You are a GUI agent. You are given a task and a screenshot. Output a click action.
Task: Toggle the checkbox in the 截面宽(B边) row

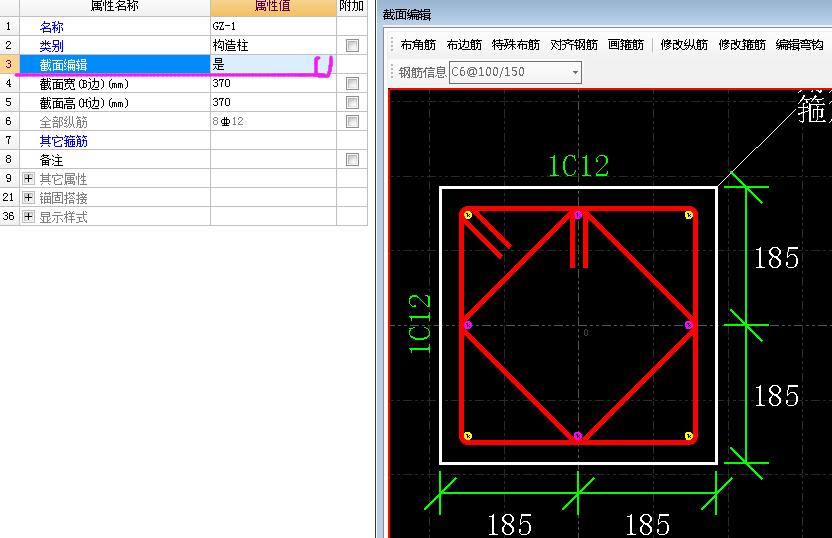(352, 84)
